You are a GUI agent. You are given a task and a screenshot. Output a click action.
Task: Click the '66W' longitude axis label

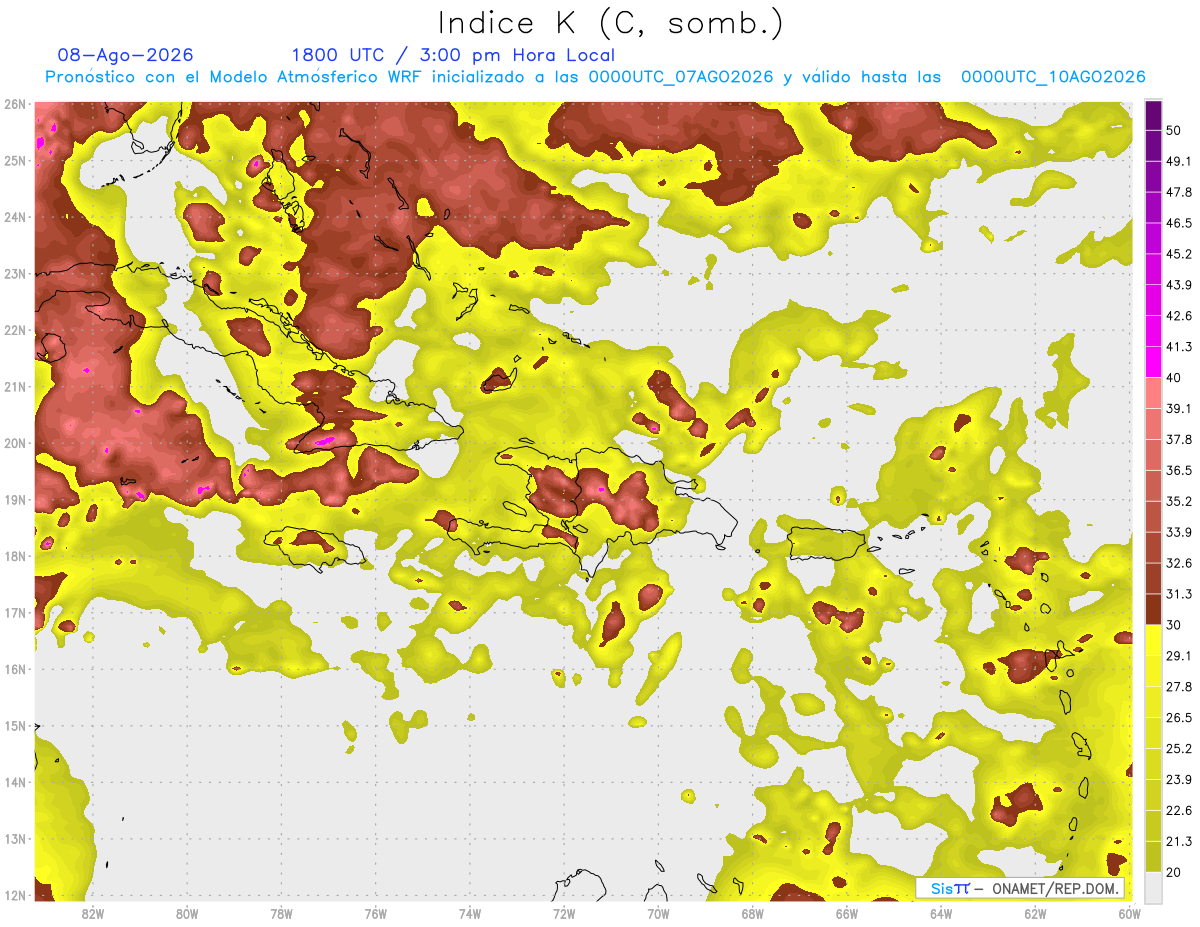[x=847, y=913]
